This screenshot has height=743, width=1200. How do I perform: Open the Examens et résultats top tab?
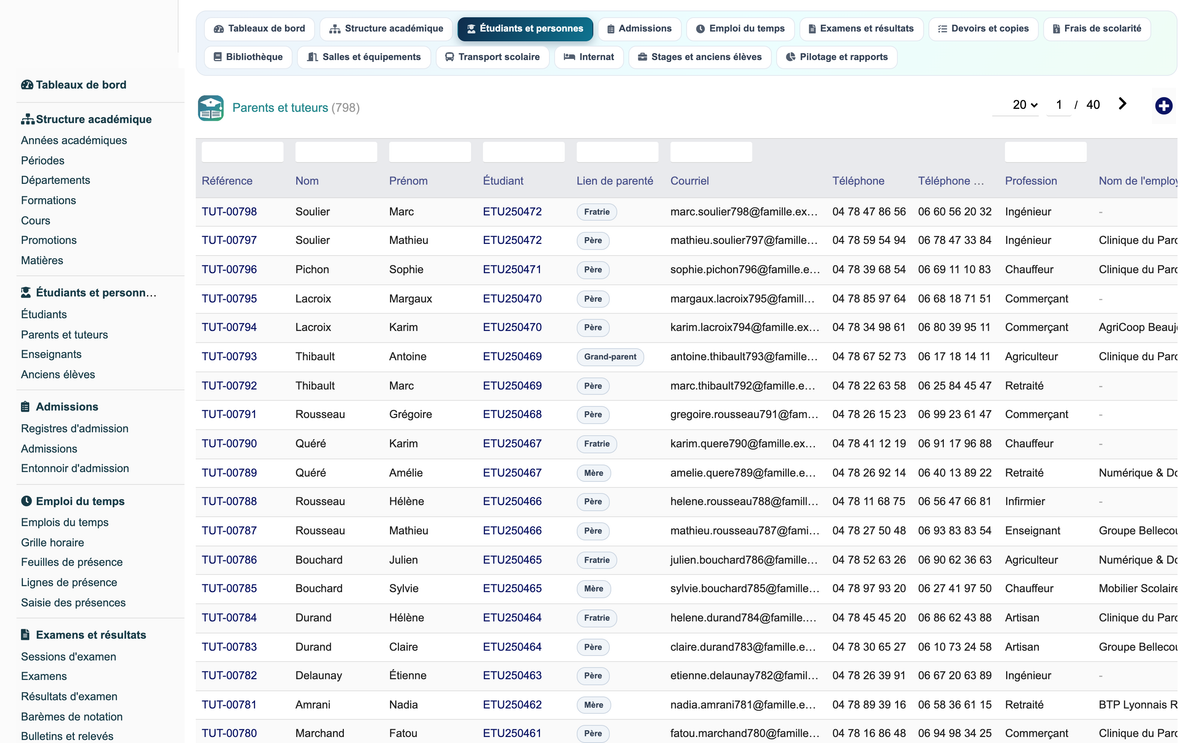(x=861, y=29)
